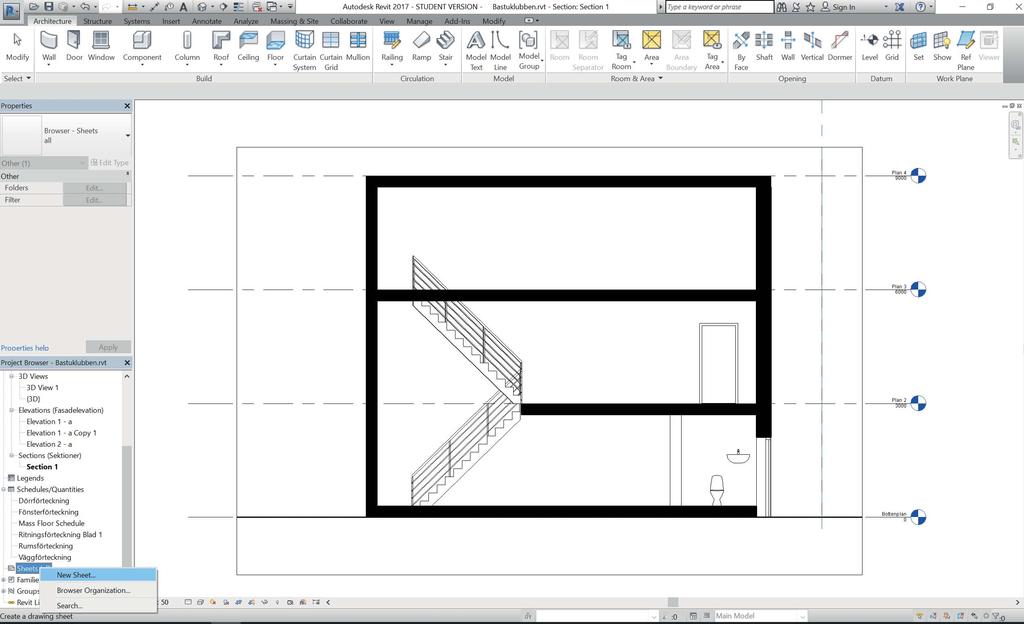Select the 3D View 1 item
Screen dimensions: 1024x624
coord(42,388)
